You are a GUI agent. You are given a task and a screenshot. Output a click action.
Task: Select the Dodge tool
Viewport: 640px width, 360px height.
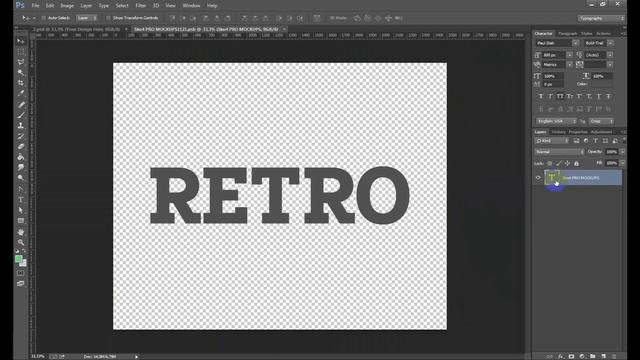click(21, 178)
